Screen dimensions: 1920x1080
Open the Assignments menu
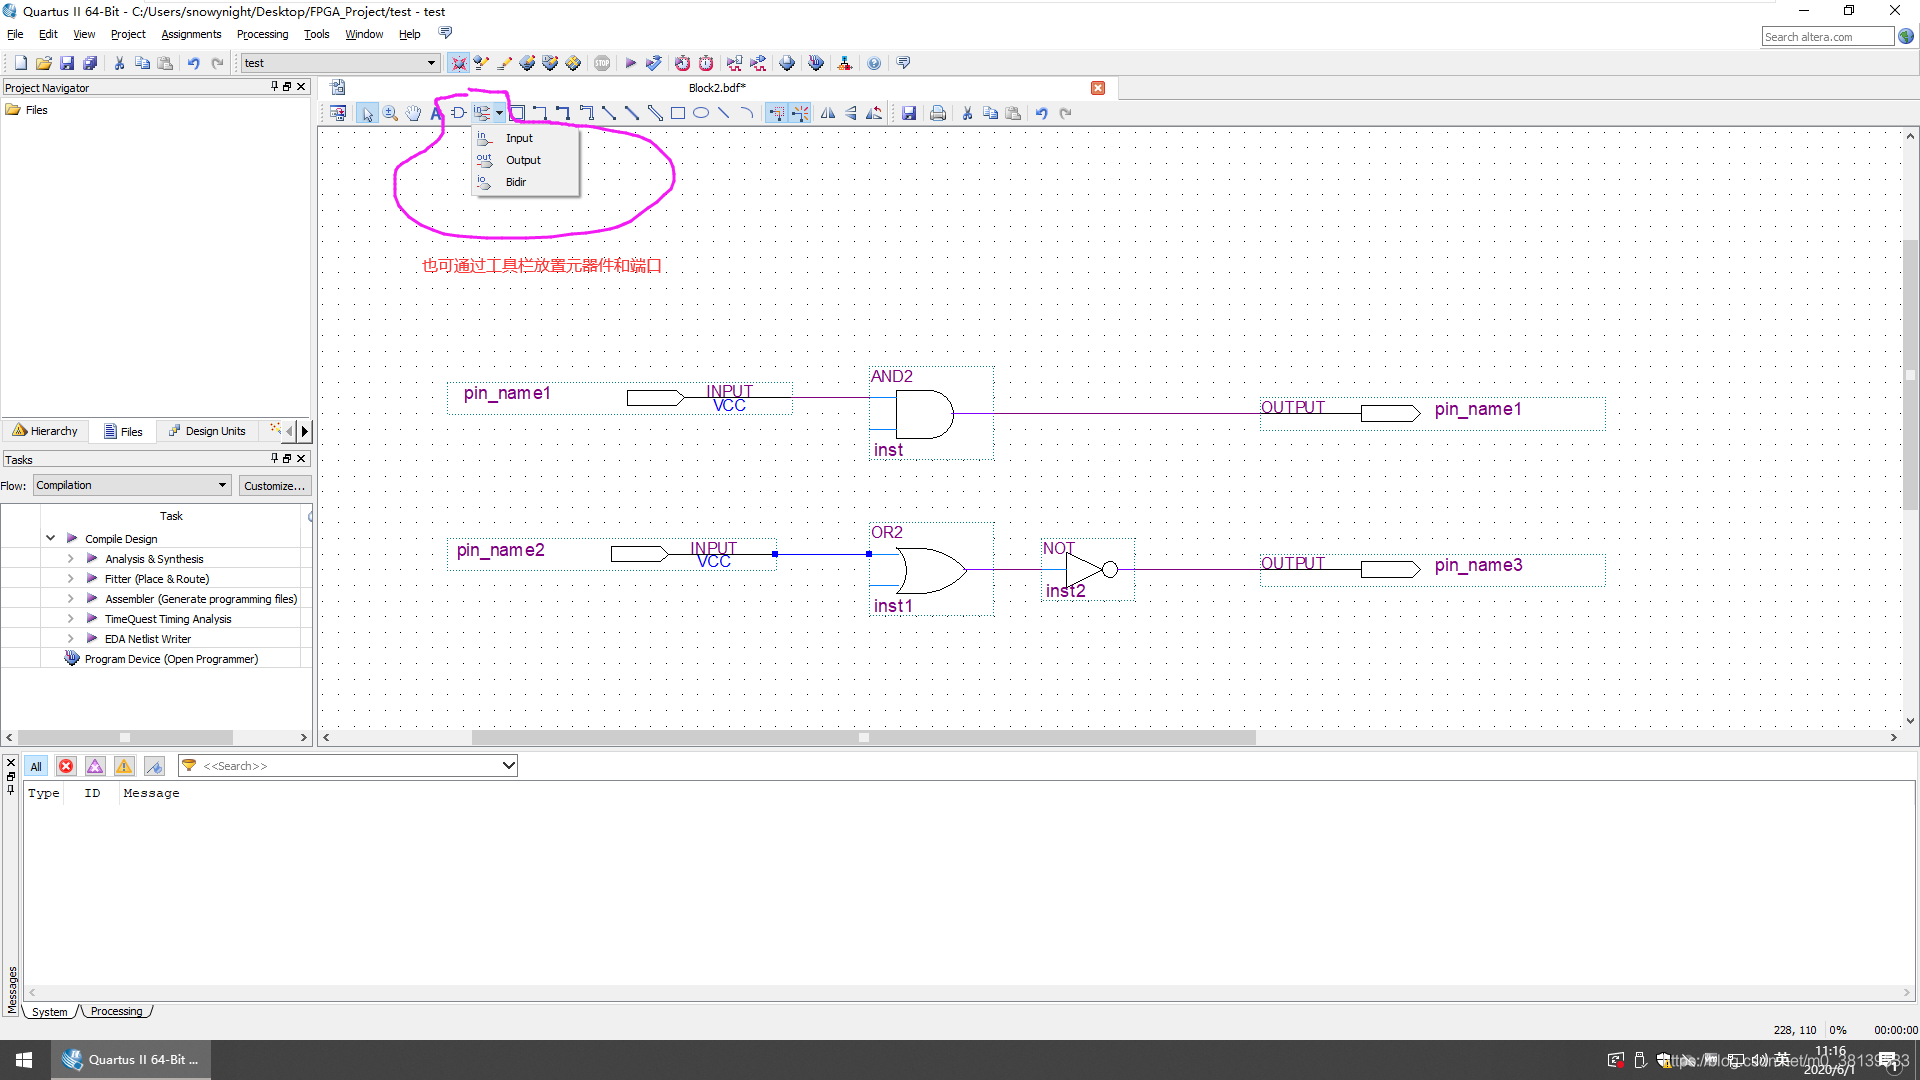pyautogui.click(x=191, y=34)
